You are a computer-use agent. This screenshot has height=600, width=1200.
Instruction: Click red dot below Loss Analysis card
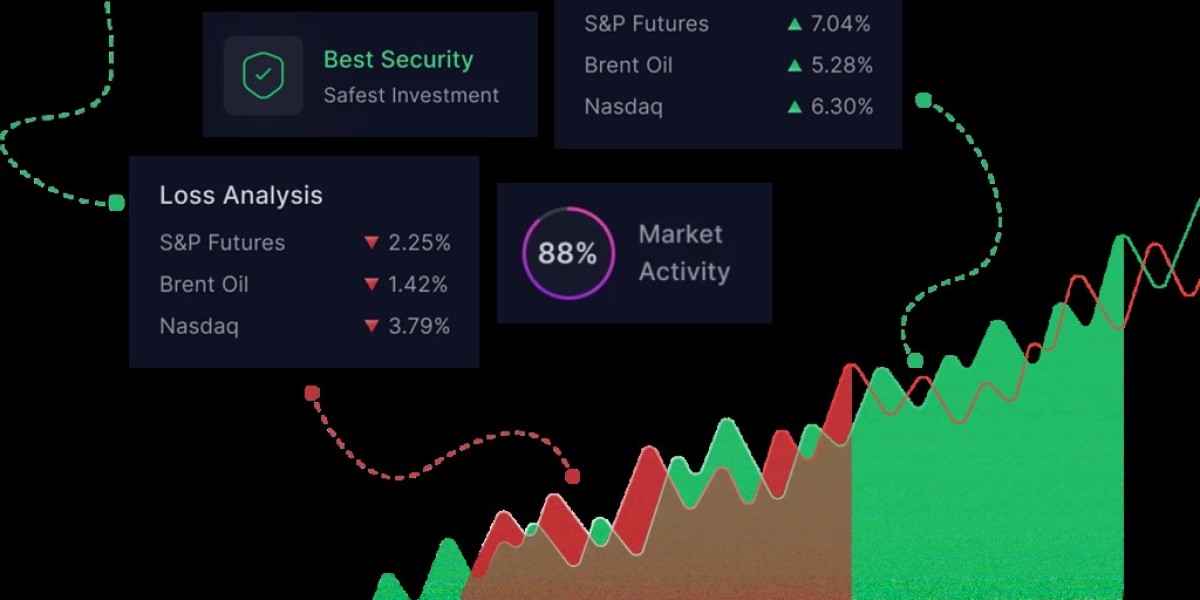(x=312, y=393)
